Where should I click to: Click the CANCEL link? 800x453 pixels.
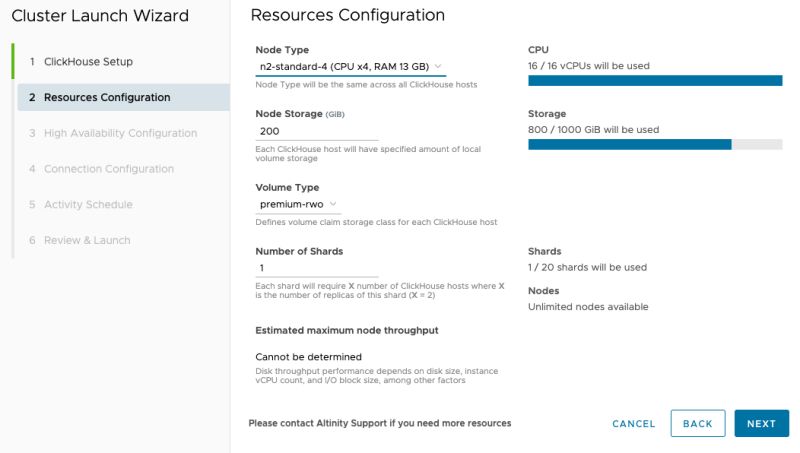click(x=633, y=423)
